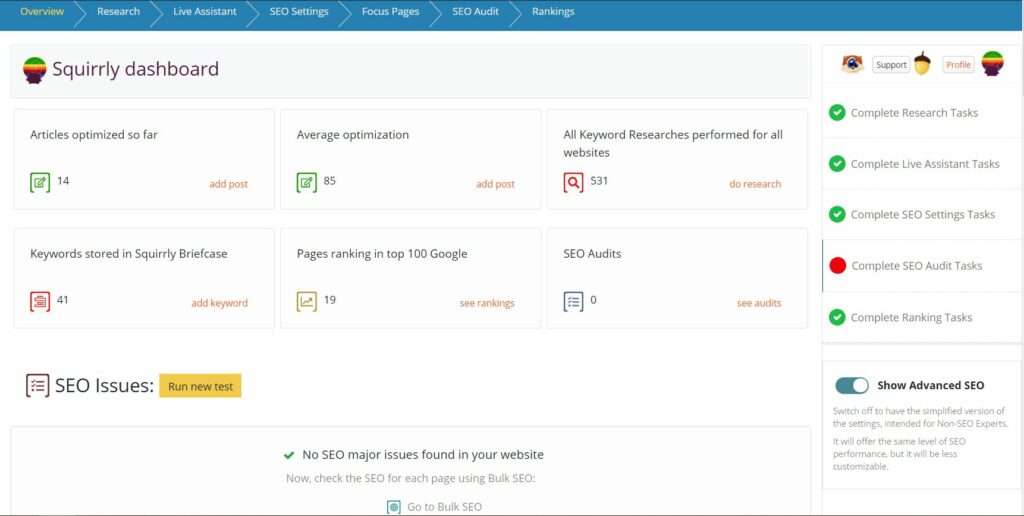This screenshot has width=1024, height=516.
Task: Click the value 19 under Pages ranking
Action: pyautogui.click(x=330, y=300)
